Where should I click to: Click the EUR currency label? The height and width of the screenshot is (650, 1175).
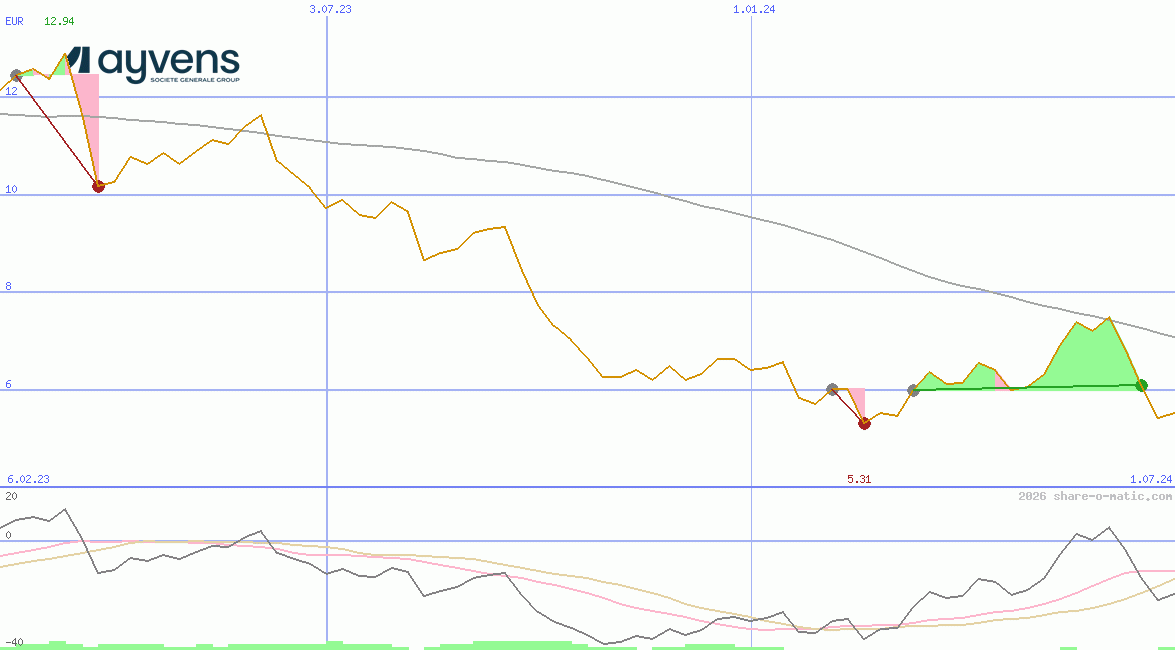click(14, 21)
